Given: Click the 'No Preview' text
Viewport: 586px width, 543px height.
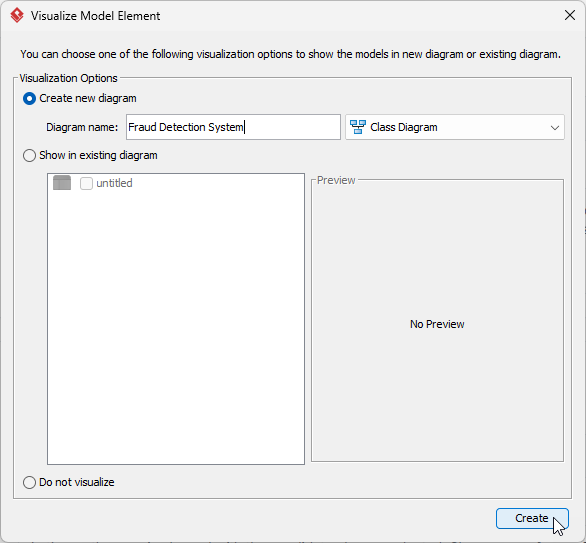Looking at the screenshot, I should [437, 324].
